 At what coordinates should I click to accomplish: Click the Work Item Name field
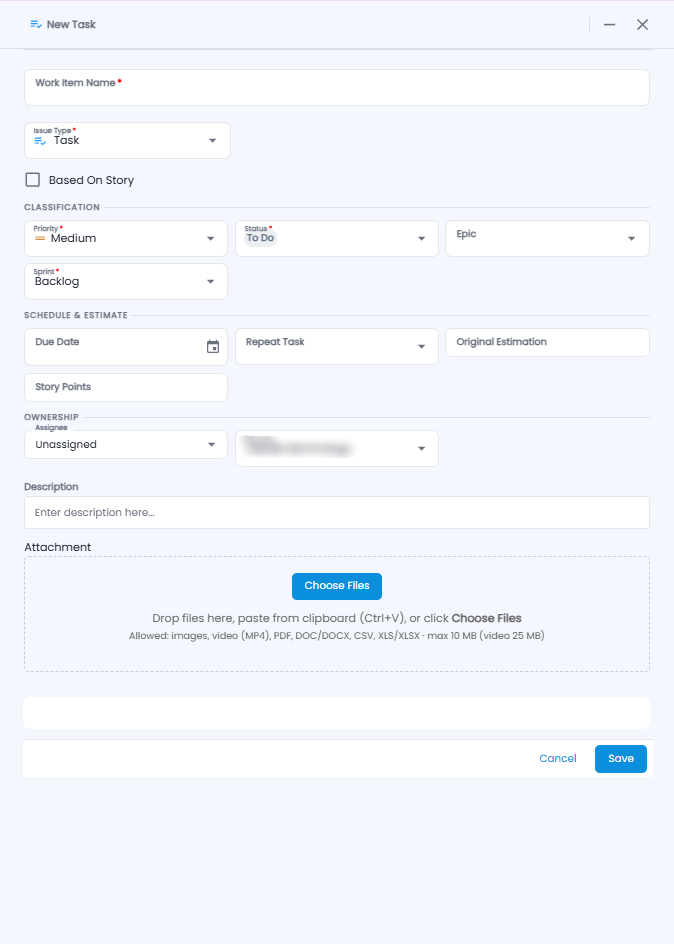(337, 88)
